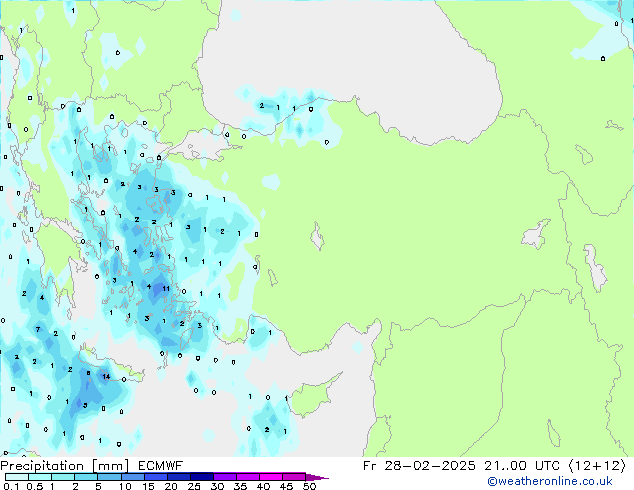Click the 0.1–0.5 mm lightest legend swatch
Viewport: 634px width, 490px height.
pos(17,477)
